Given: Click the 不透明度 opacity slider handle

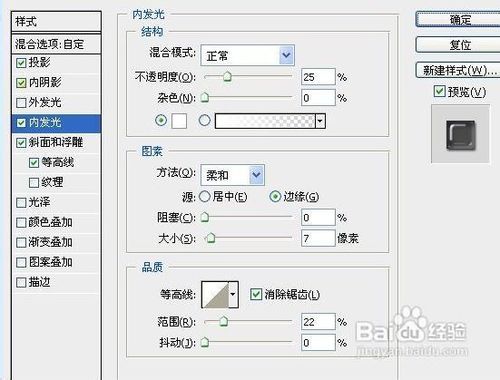Looking at the screenshot, I should (x=227, y=77).
